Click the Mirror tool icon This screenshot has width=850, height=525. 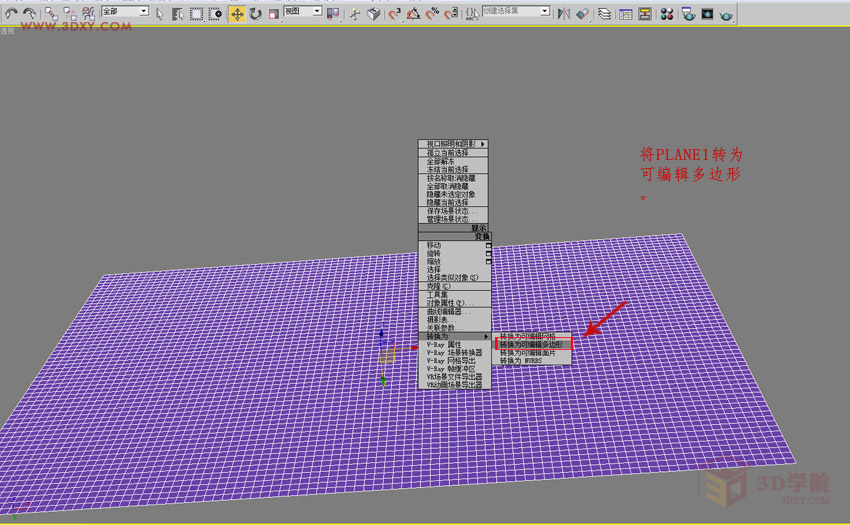(564, 14)
